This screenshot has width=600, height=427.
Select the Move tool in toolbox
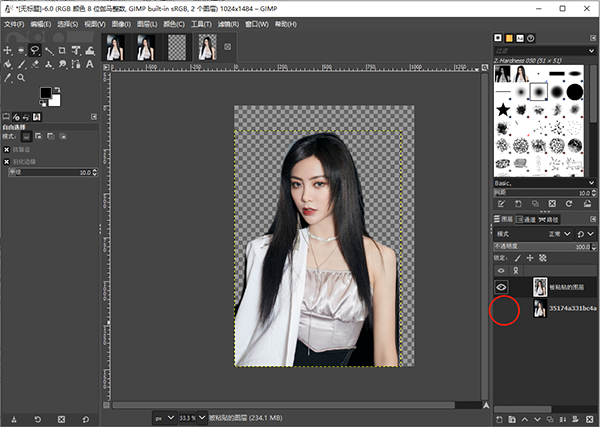tap(8, 49)
